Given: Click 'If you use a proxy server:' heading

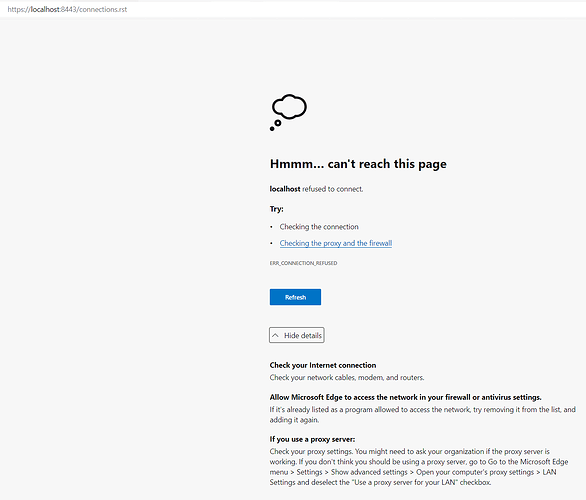Looking at the screenshot, I should pos(312,439).
